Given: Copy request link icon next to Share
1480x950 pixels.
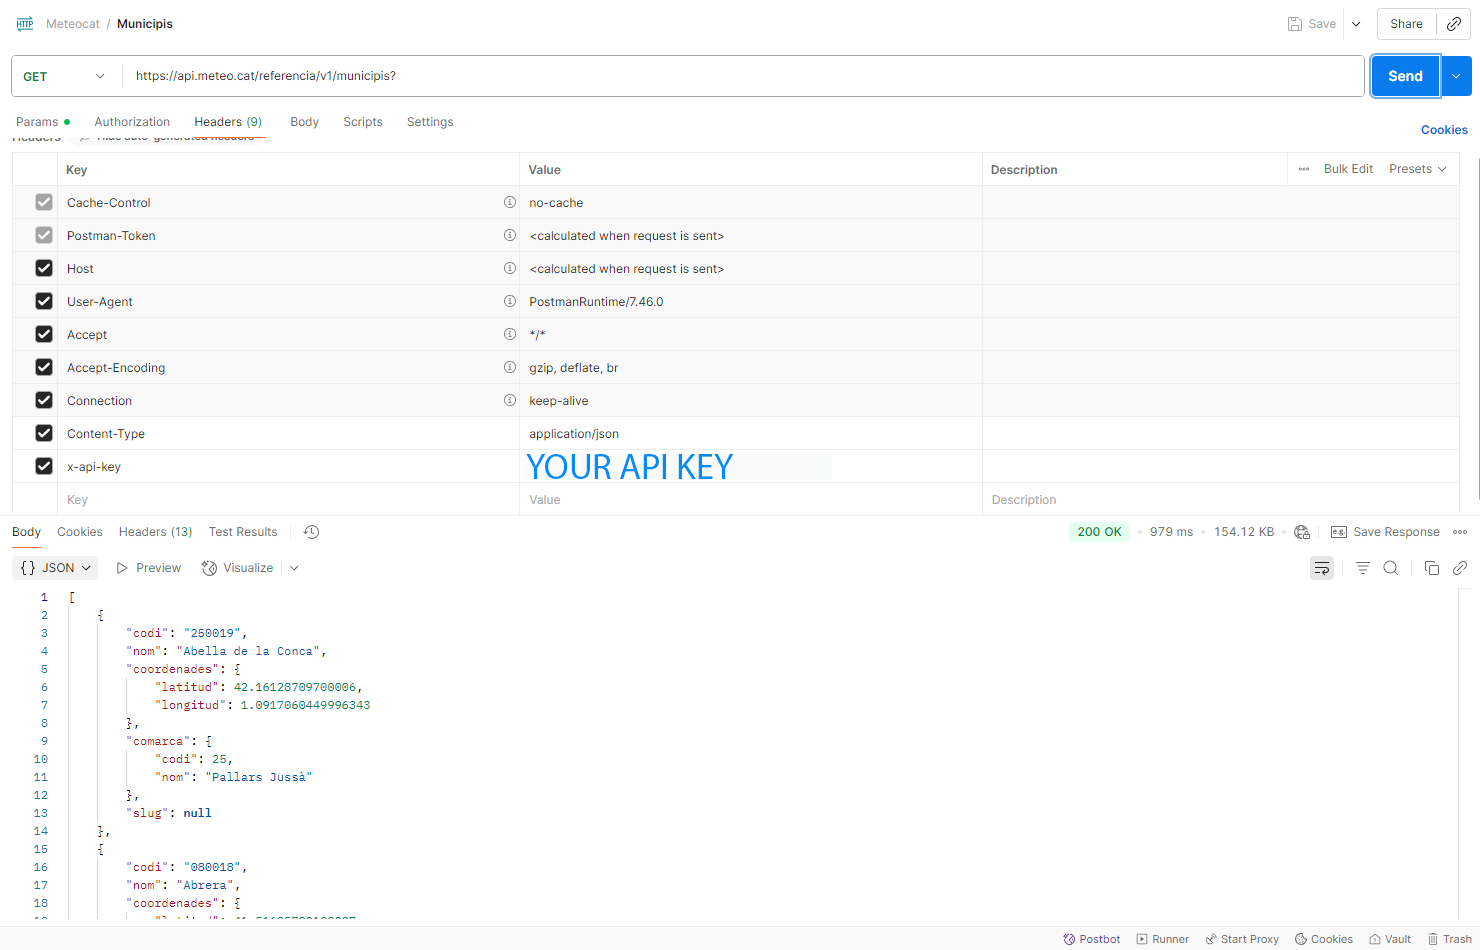Looking at the screenshot, I should [x=1454, y=24].
